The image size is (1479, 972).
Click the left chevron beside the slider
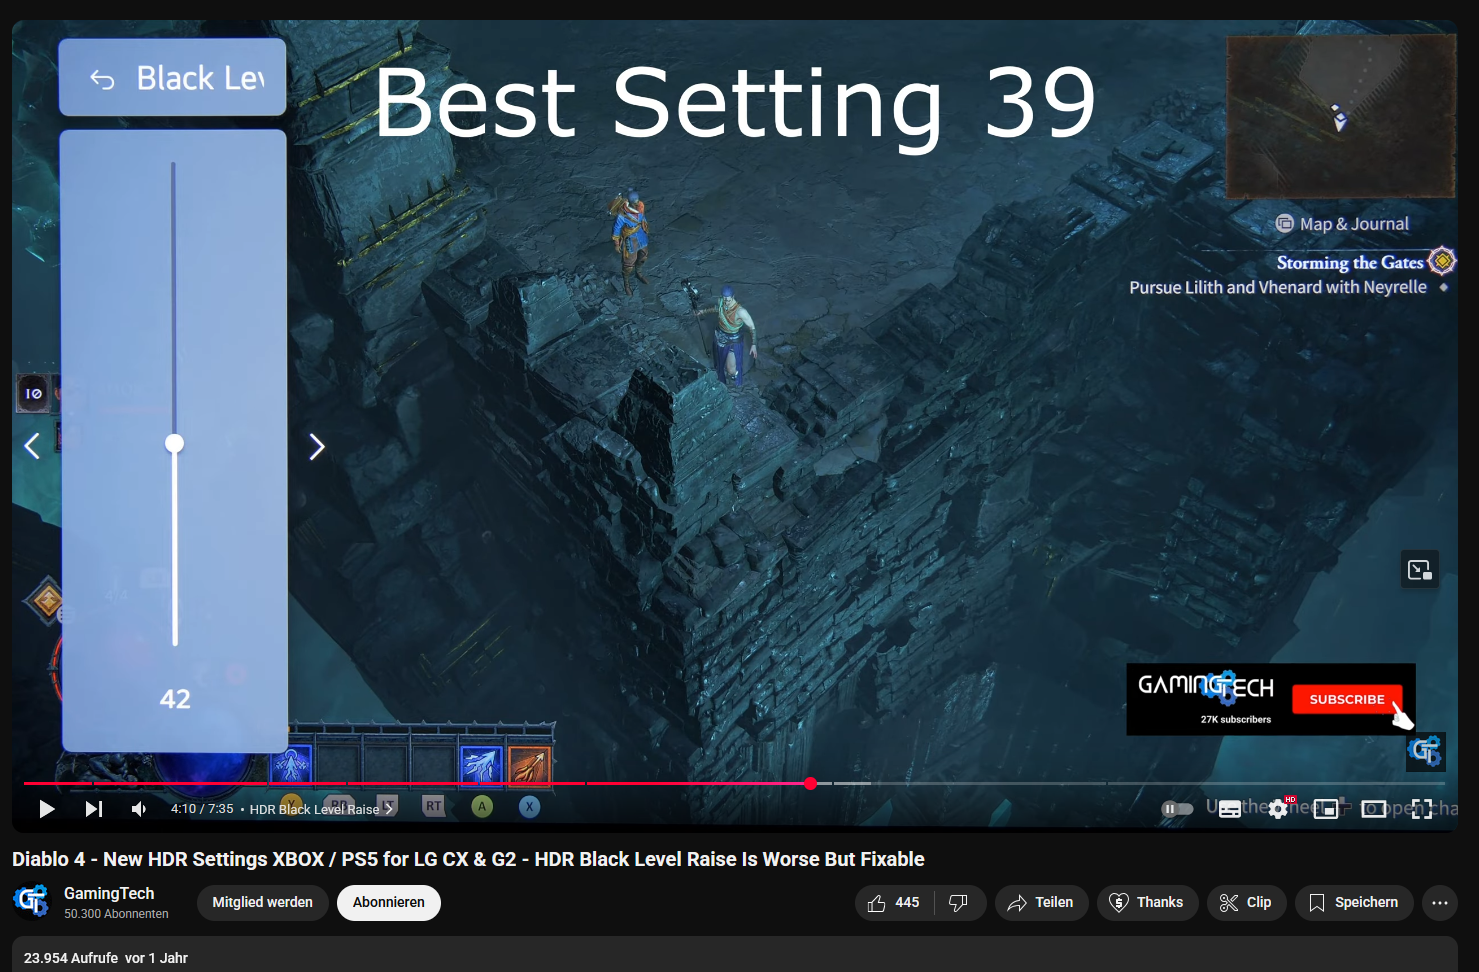(x=32, y=446)
